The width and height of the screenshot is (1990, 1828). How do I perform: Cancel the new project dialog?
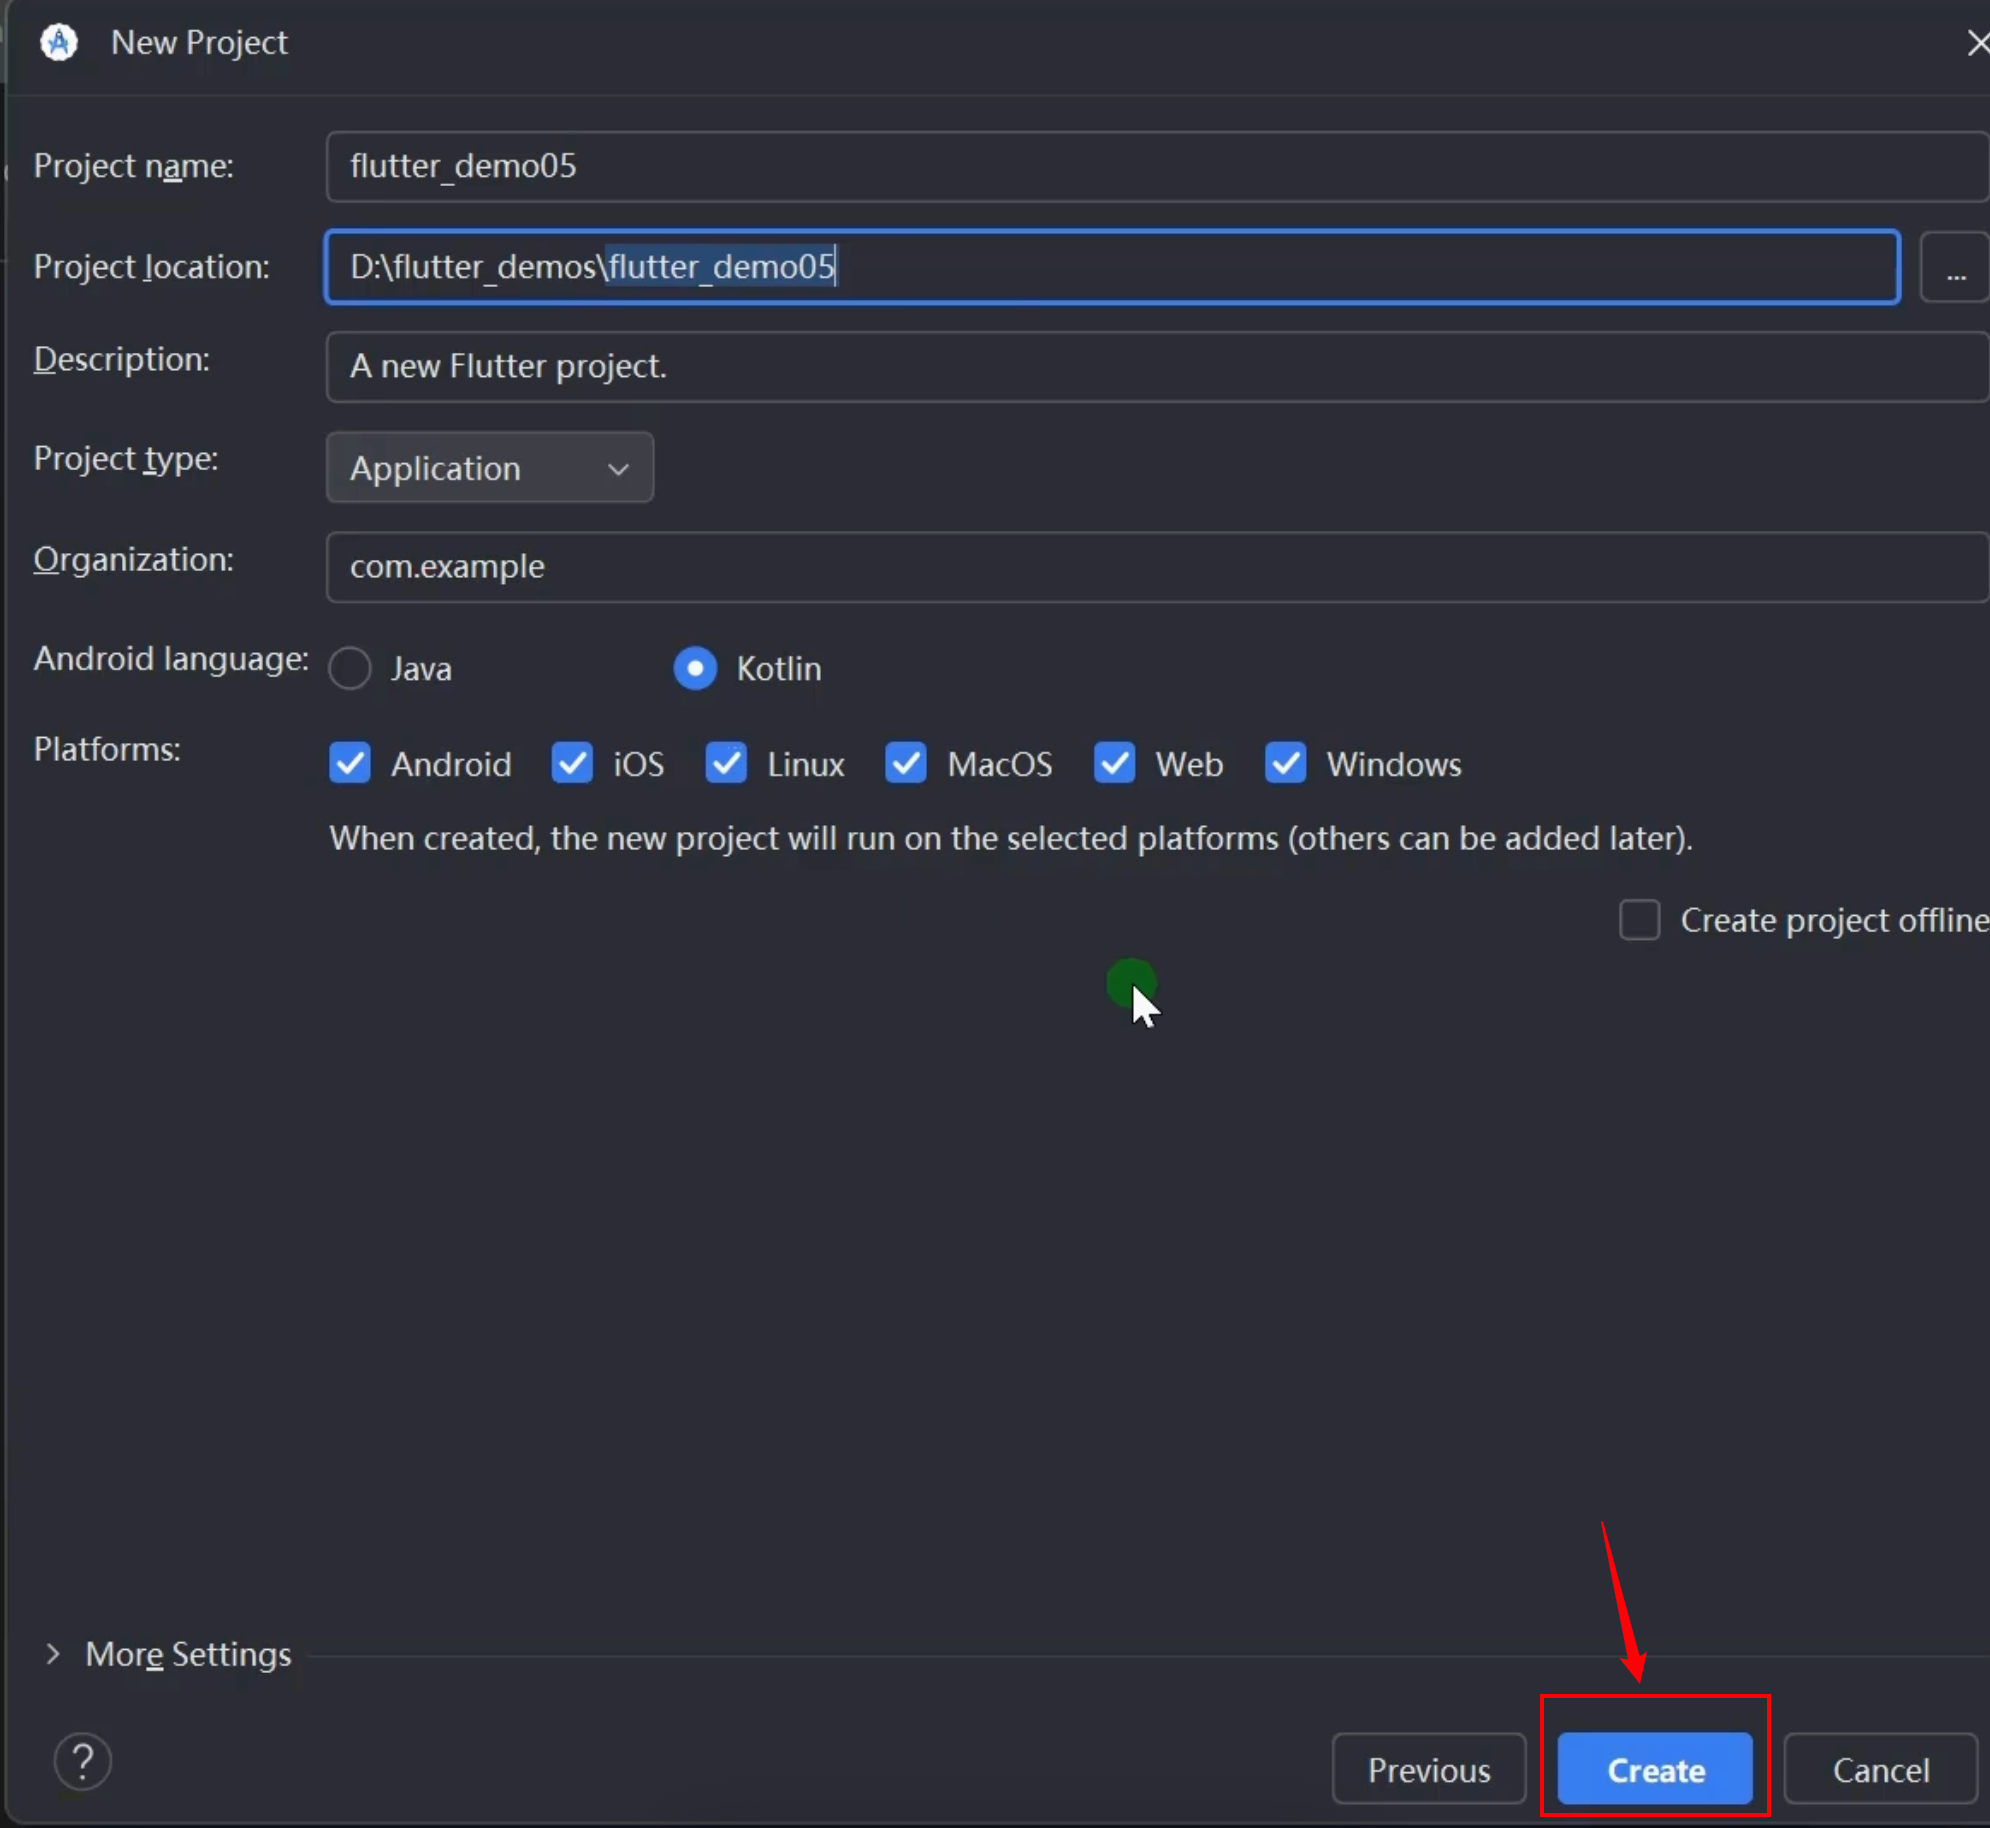click(1880, 1769)
